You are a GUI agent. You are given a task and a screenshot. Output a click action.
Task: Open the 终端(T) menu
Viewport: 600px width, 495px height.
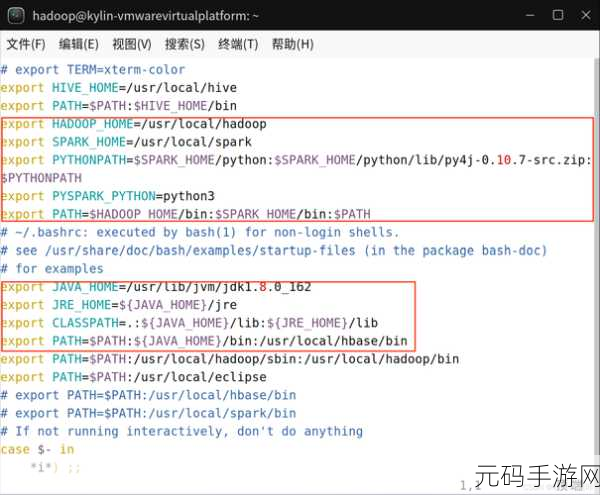(x=238, y=44)
